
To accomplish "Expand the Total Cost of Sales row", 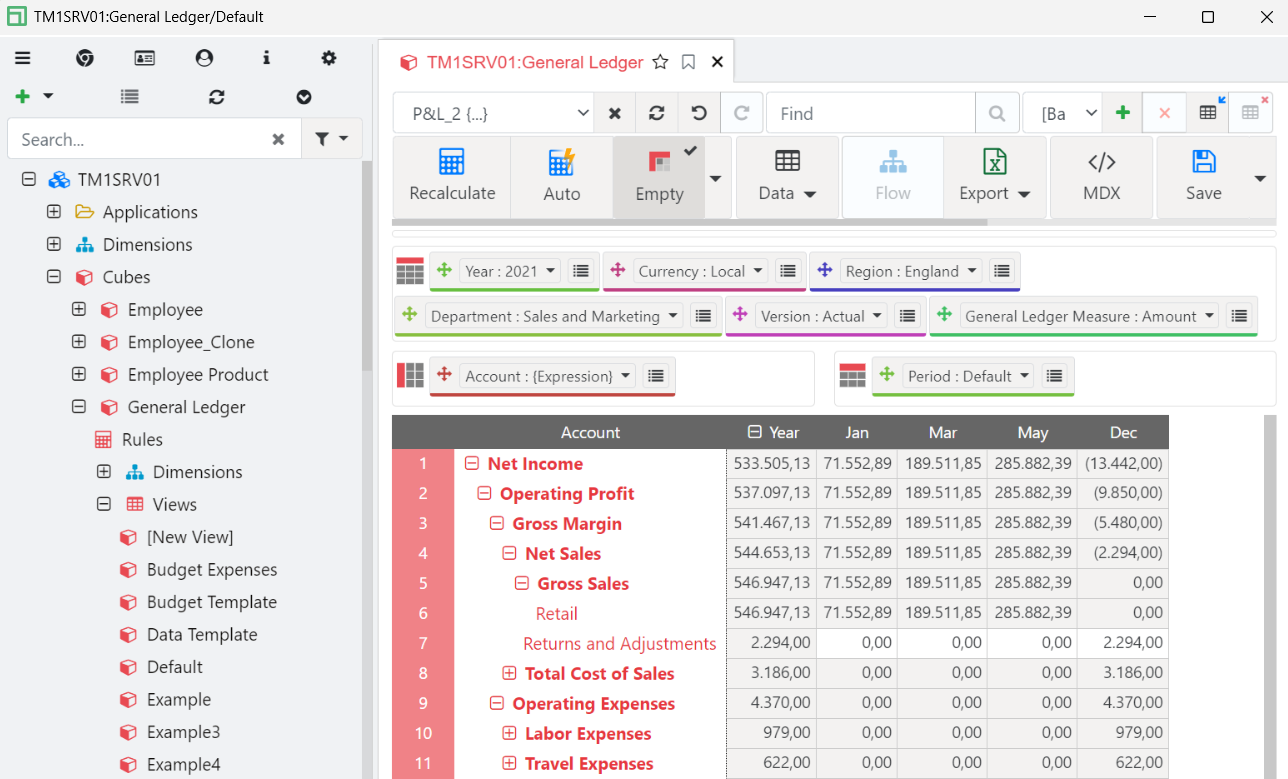I will (x=509, y=673).
